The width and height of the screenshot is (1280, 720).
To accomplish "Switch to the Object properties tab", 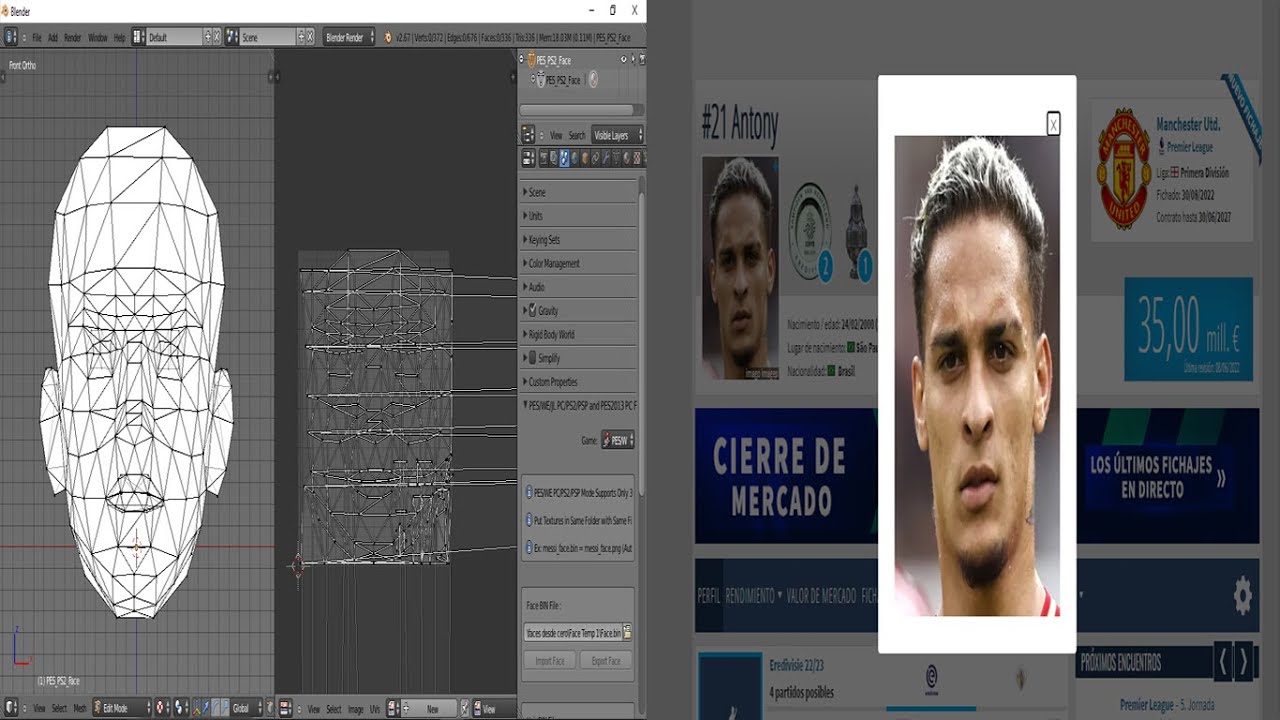I will pos(585,158).
